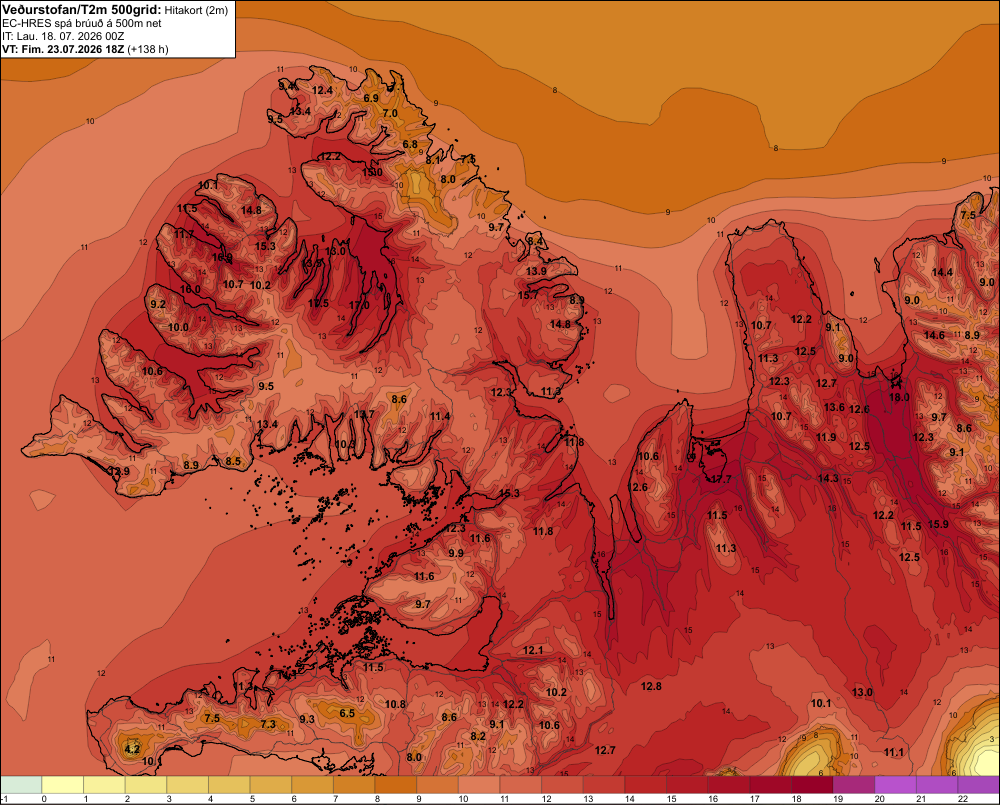Viewport: 1000px width, 805px height.
Task: Click the title 'Veðurstofan/T2m 500grid:'
Action: tap(82, 10)
